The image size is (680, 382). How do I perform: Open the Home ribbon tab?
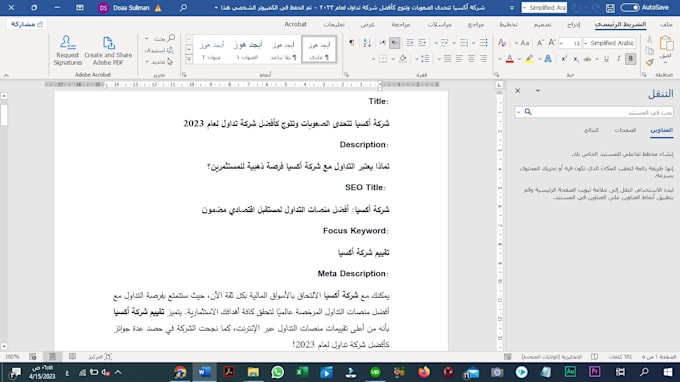[620, 24]
